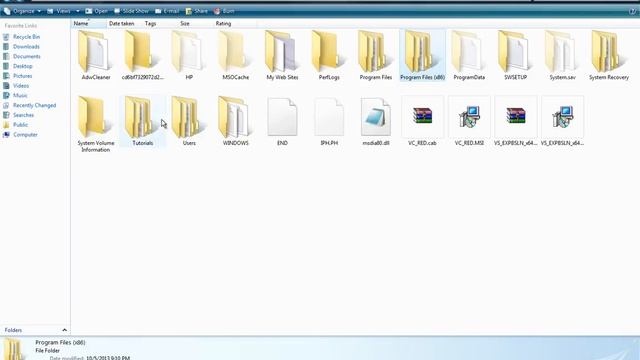The image size is (640, 360).
Task: Select the Users folder
Action: coord(189,121)
